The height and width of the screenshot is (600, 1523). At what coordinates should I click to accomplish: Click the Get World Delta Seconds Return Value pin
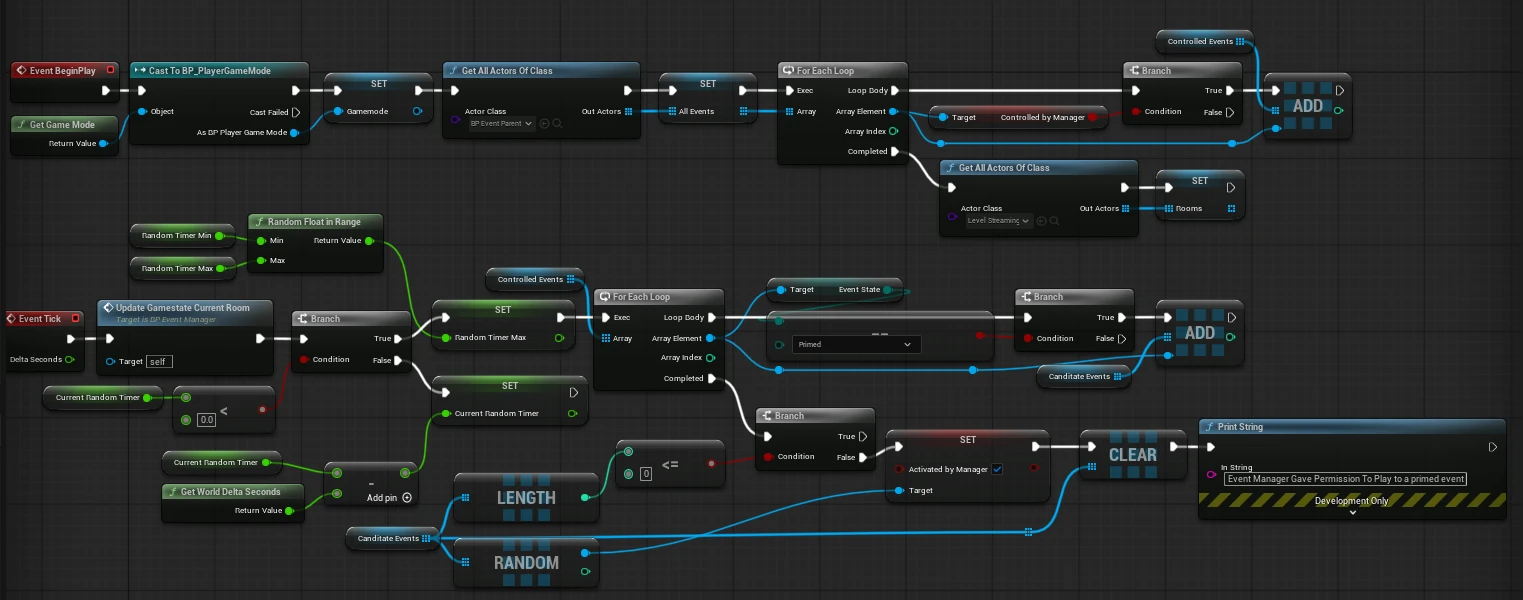(x=290, y=511)
